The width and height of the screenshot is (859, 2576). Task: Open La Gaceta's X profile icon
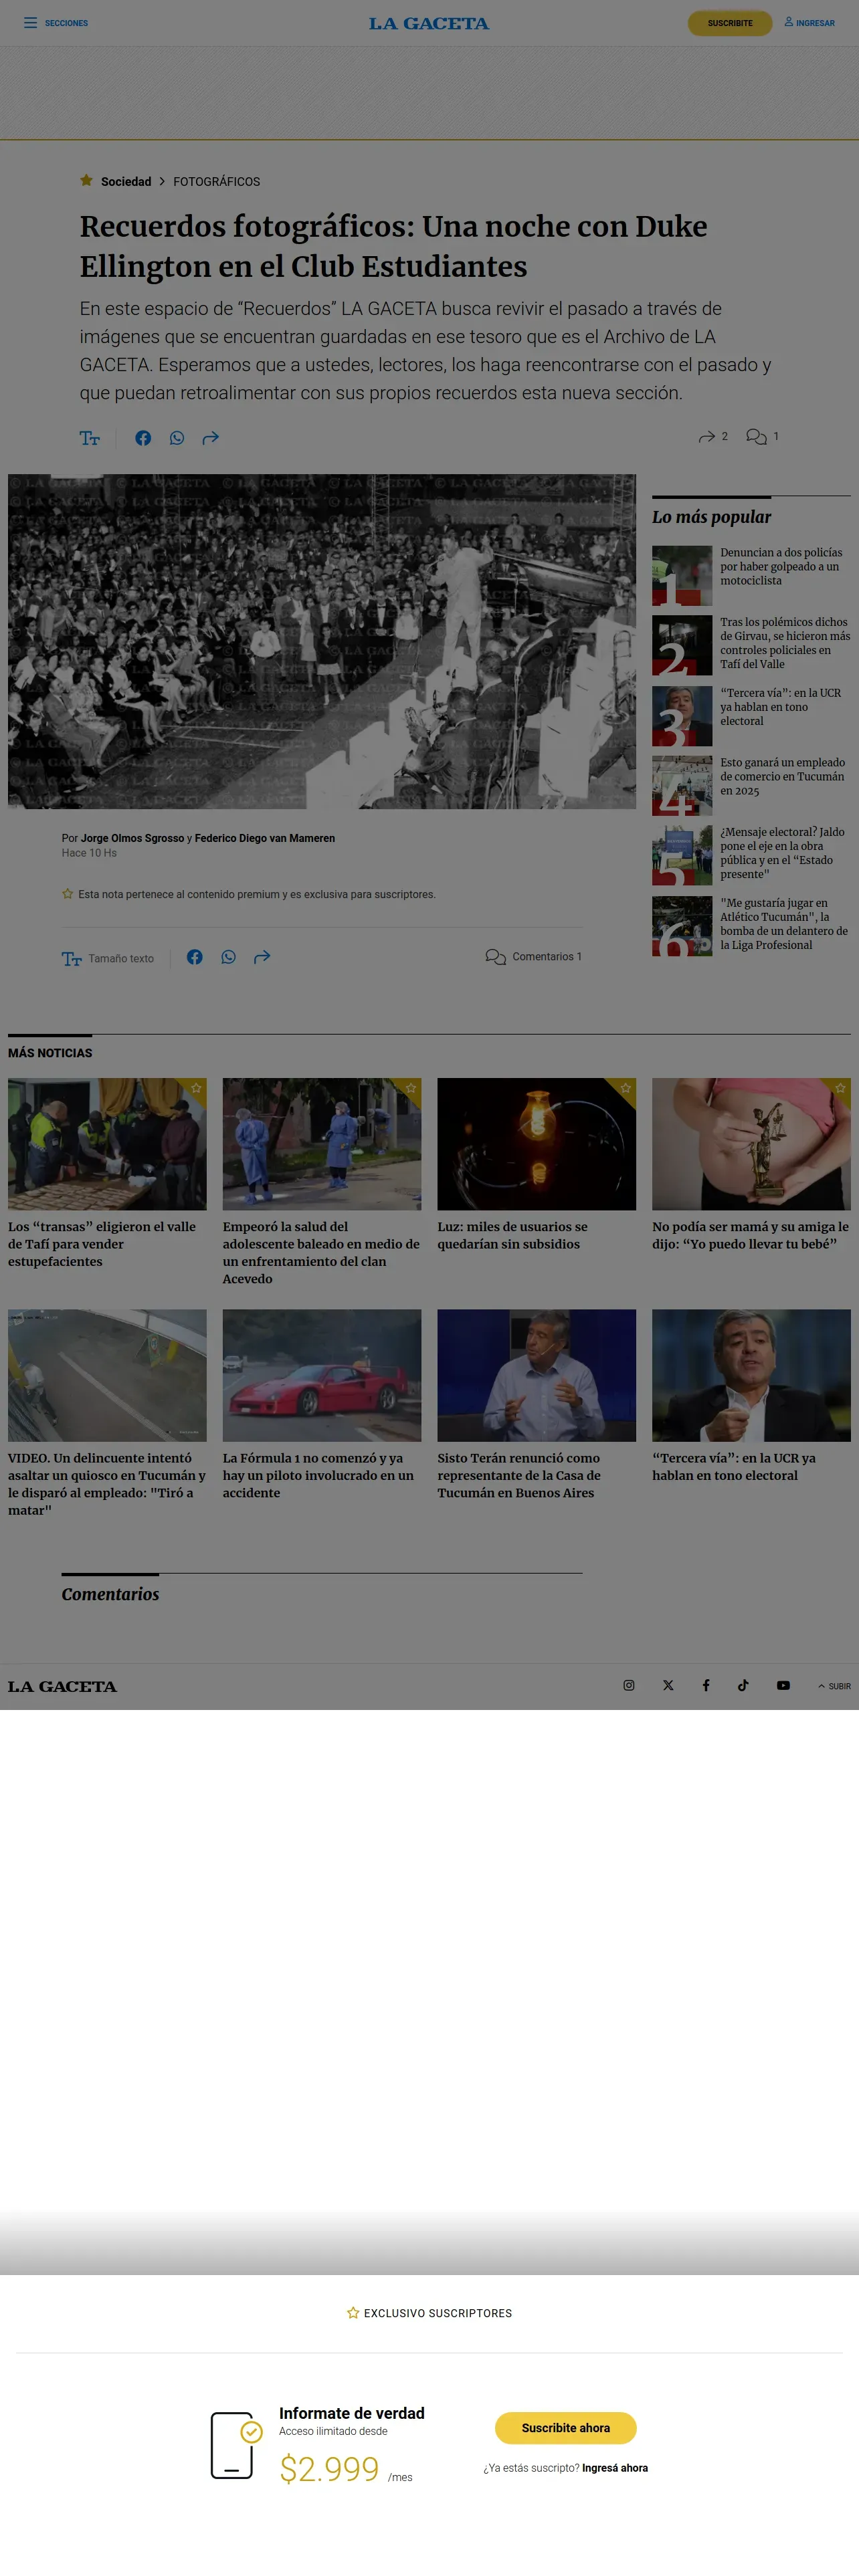click(668, 1685)
